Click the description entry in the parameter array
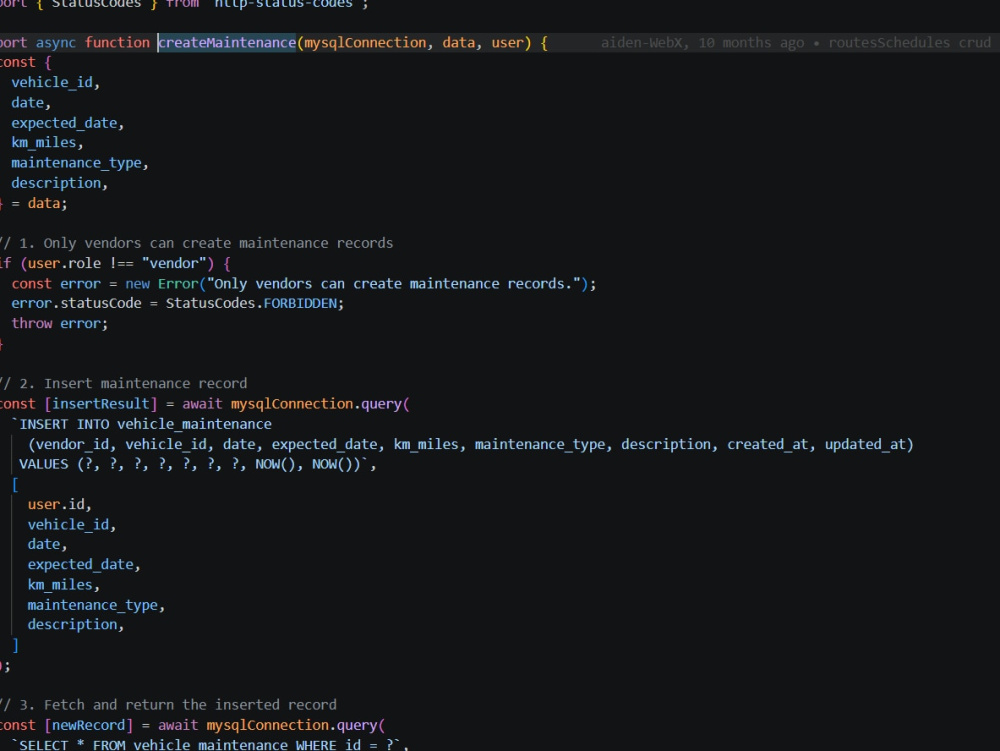Viewport: 1000px width, 751px height. tap(75, 625)
